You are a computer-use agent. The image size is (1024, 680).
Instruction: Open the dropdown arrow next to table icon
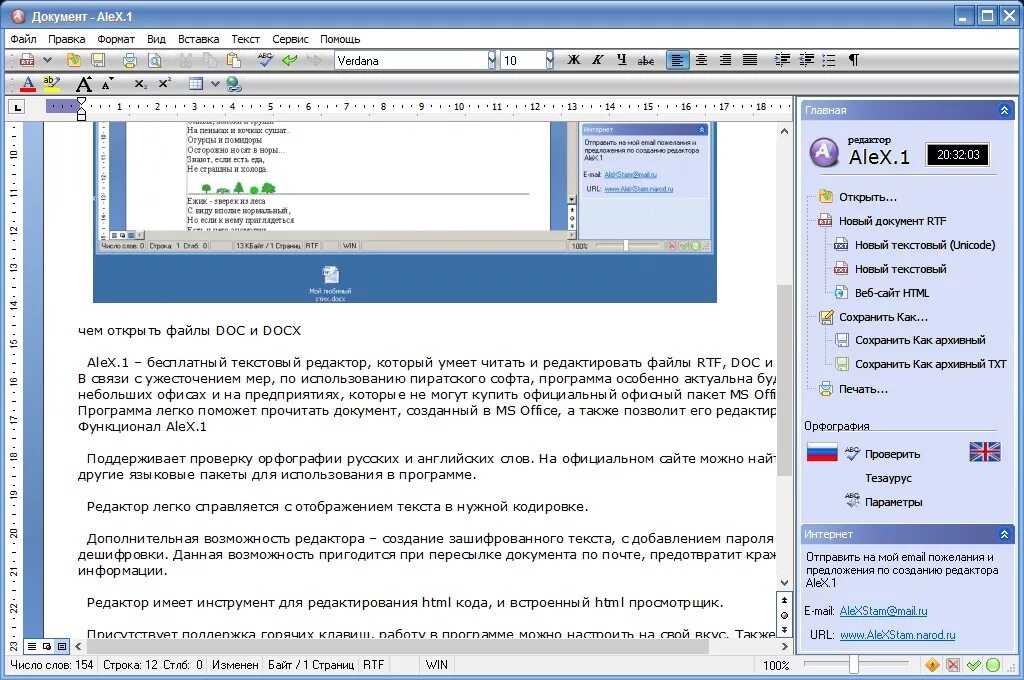click(215, 84)
